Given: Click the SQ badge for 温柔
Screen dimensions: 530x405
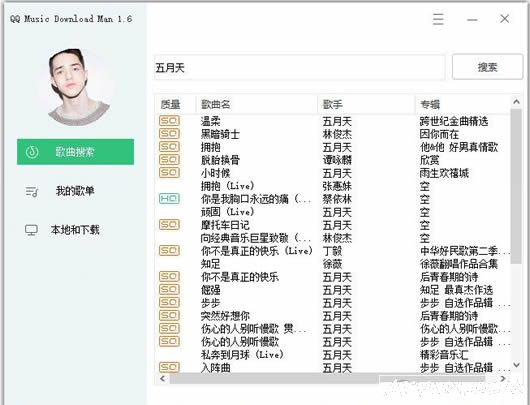Looking at the screenshot, I should (169, 121).
